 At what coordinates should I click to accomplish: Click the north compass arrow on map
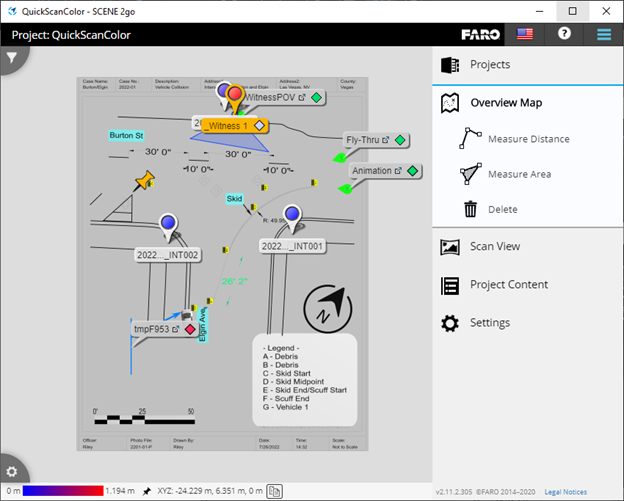tap(328, 309)
